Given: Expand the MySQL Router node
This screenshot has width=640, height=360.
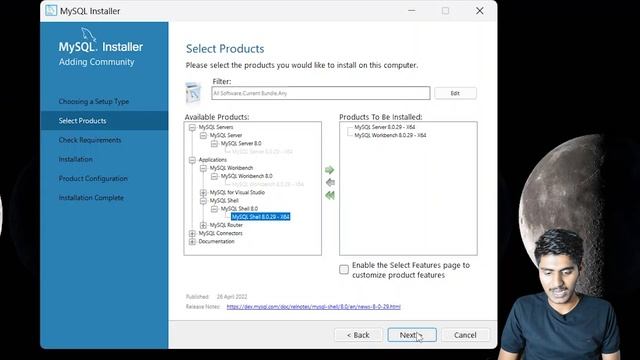Looking at the screenshot, I should pyautogui.click(x=203, y=225).
